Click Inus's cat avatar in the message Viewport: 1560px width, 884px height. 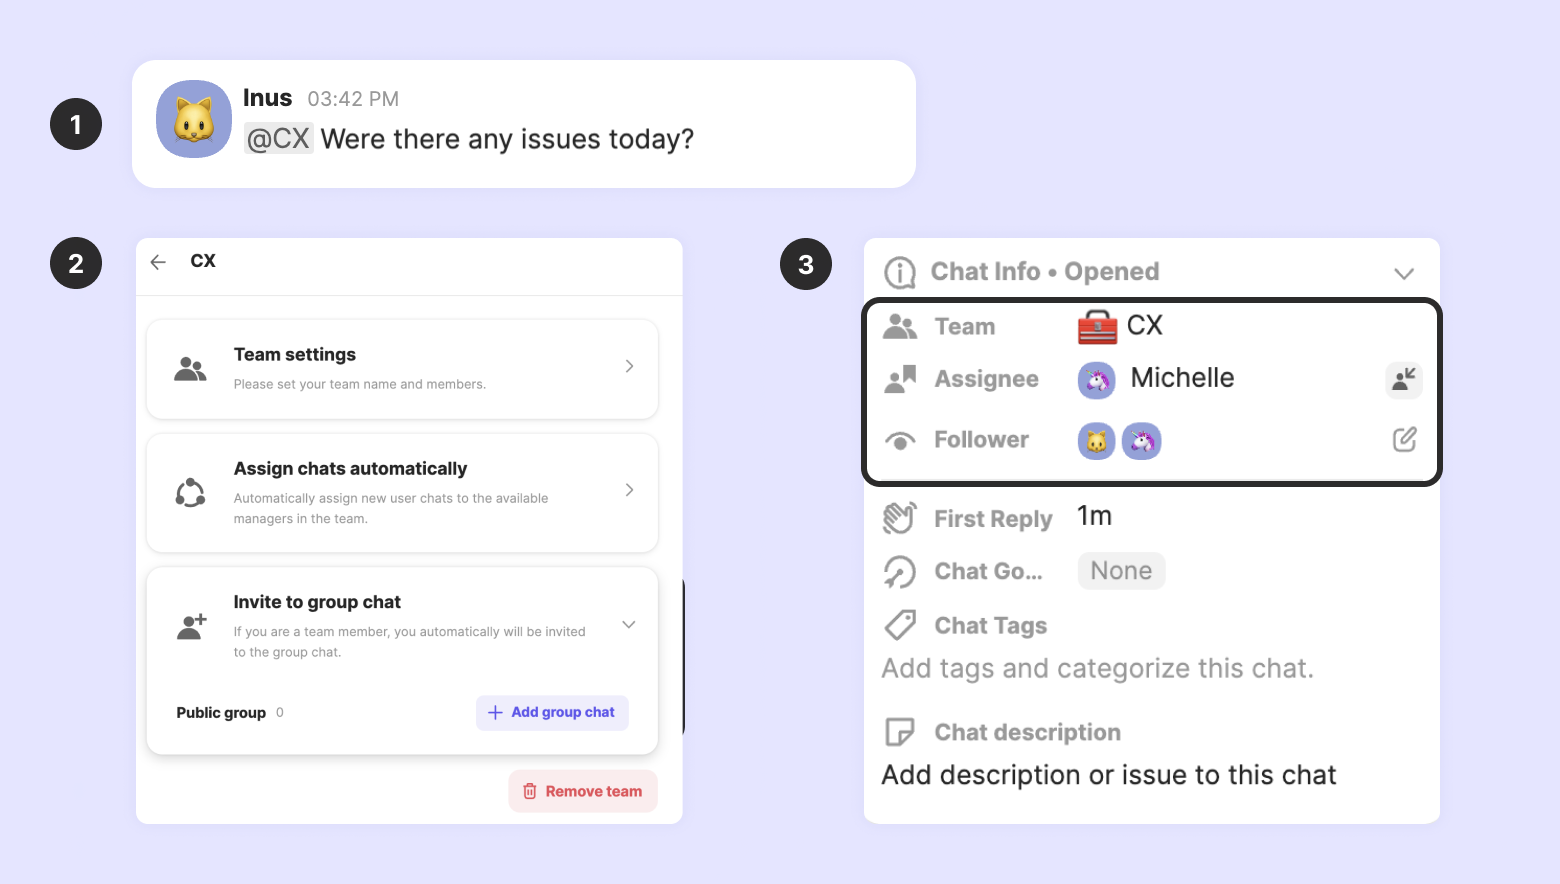point(194,119)
